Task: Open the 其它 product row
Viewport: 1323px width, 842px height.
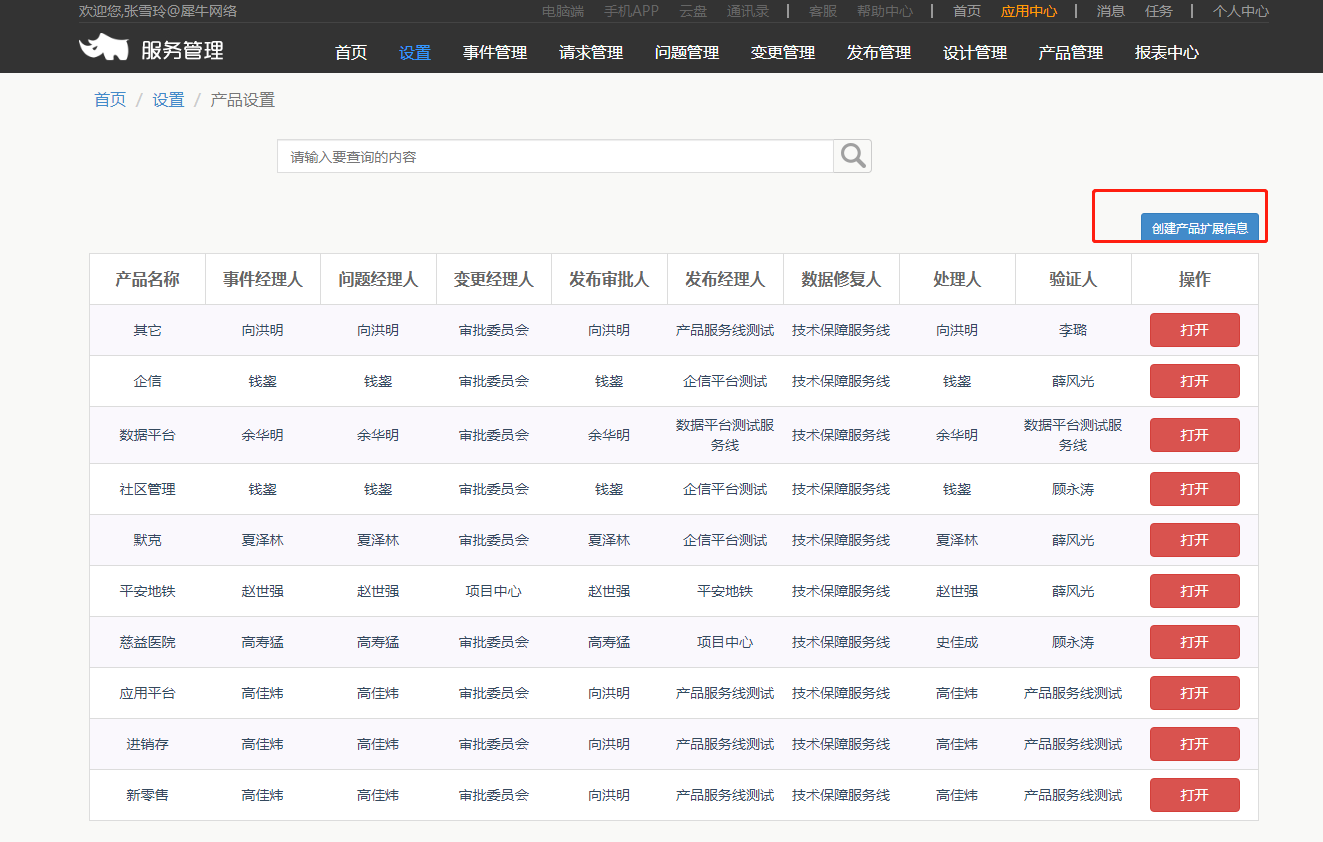Action: [1194, 330]
